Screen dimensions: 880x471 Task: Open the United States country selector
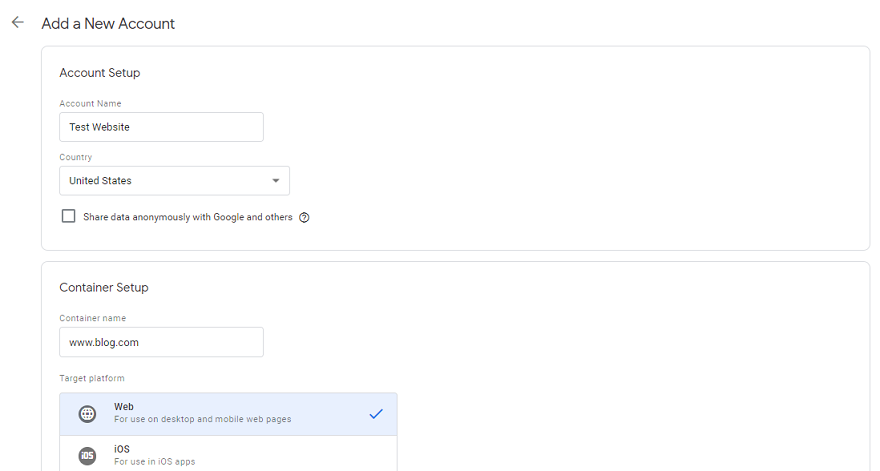tap(175, 181)
